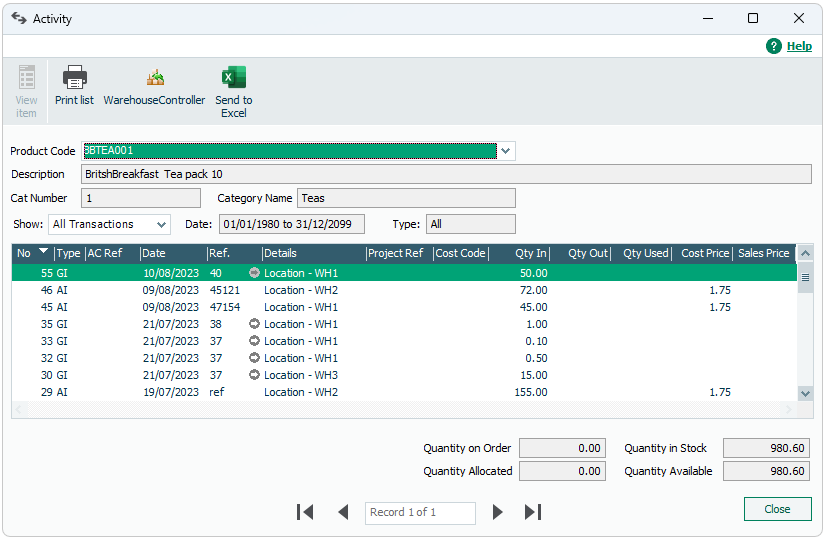Go to the first record

[x=306, y=512]
